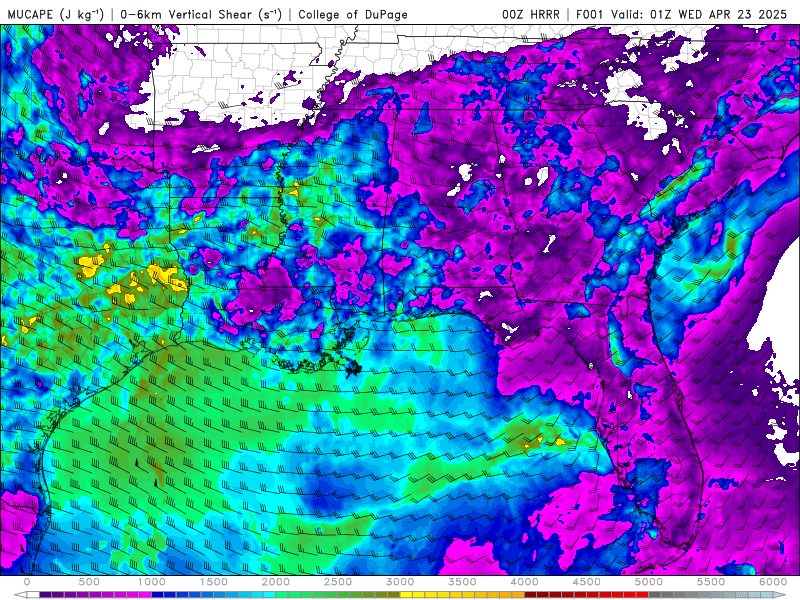Image resolution: width=800 pixels, height=600 pixels.
Task: Click the 3000 label on the color scale
Action: click(x=401, y=582)
